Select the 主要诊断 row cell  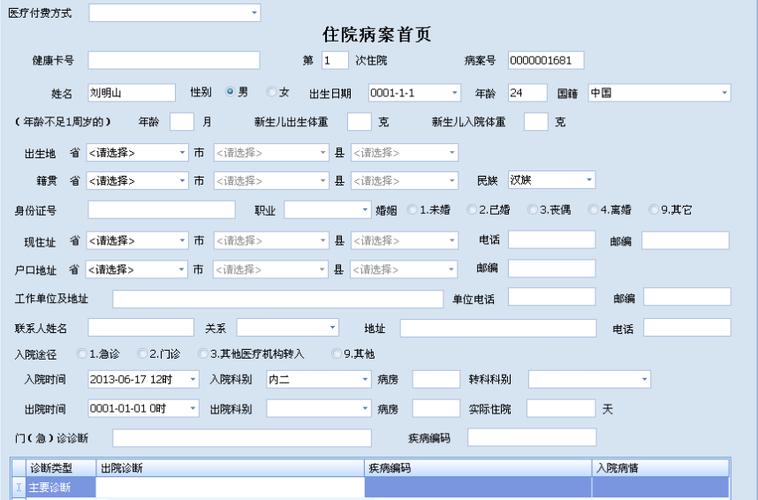(x=61, y=487)
